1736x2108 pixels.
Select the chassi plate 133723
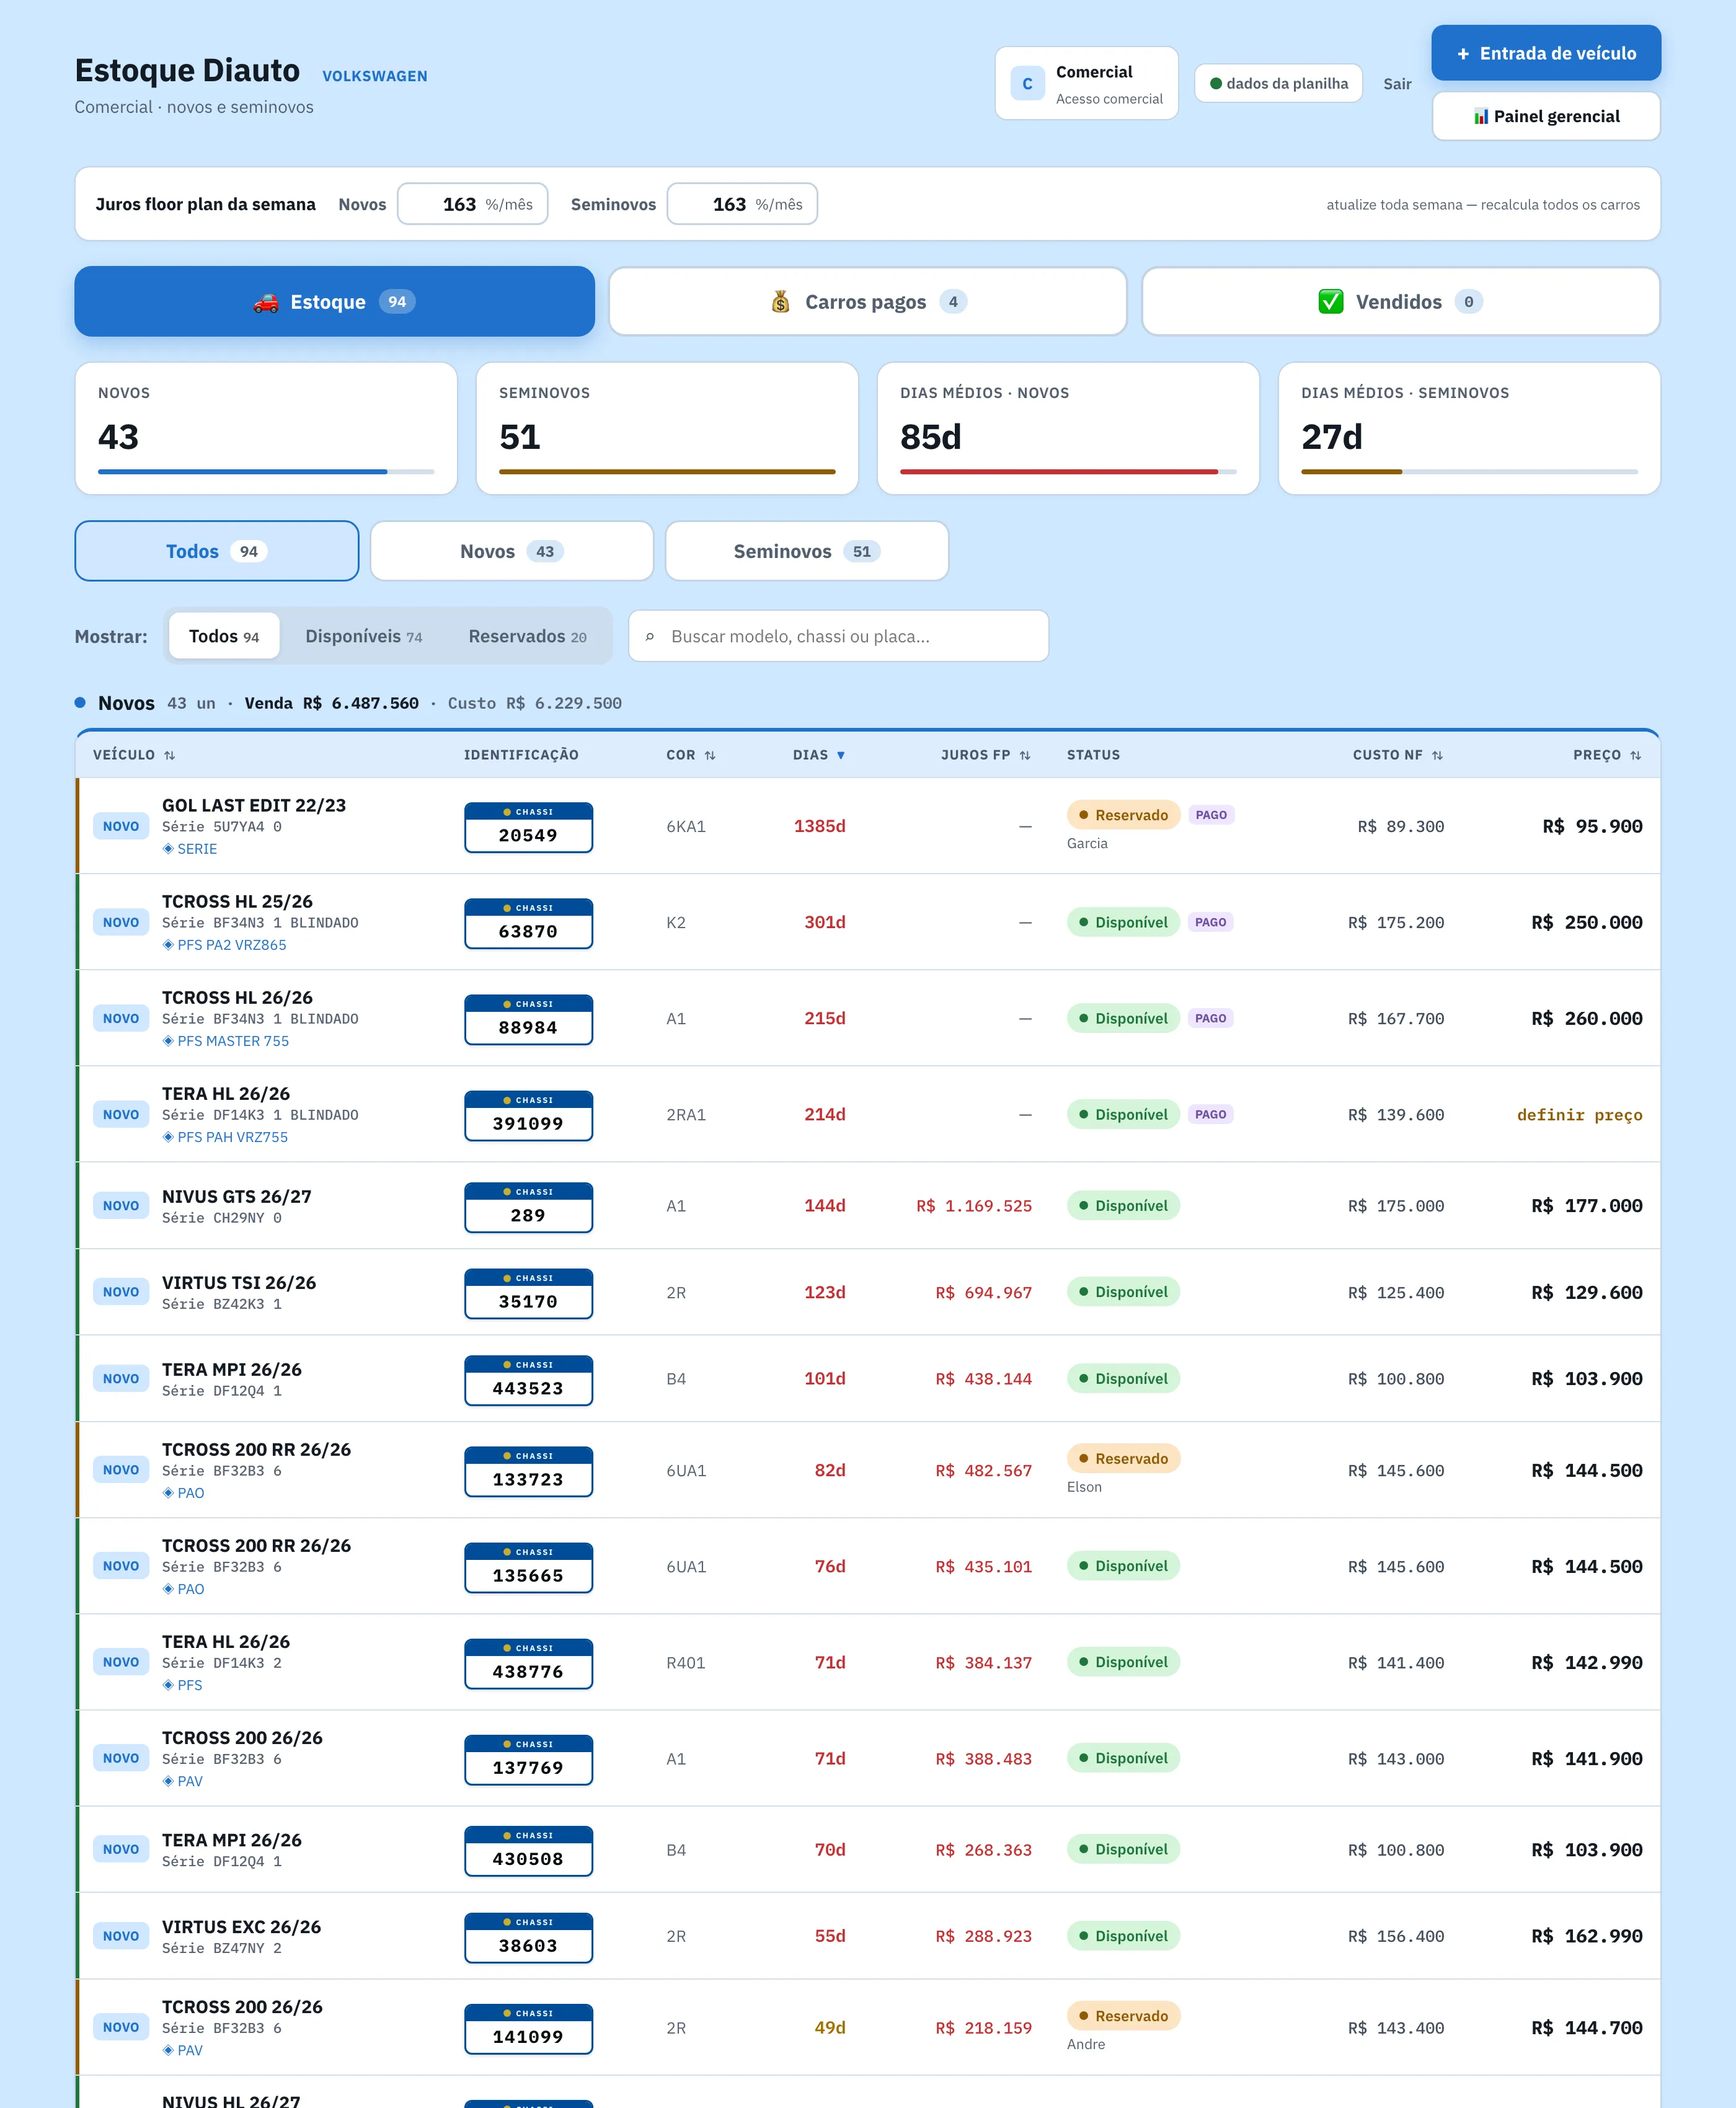point(528,1471)
